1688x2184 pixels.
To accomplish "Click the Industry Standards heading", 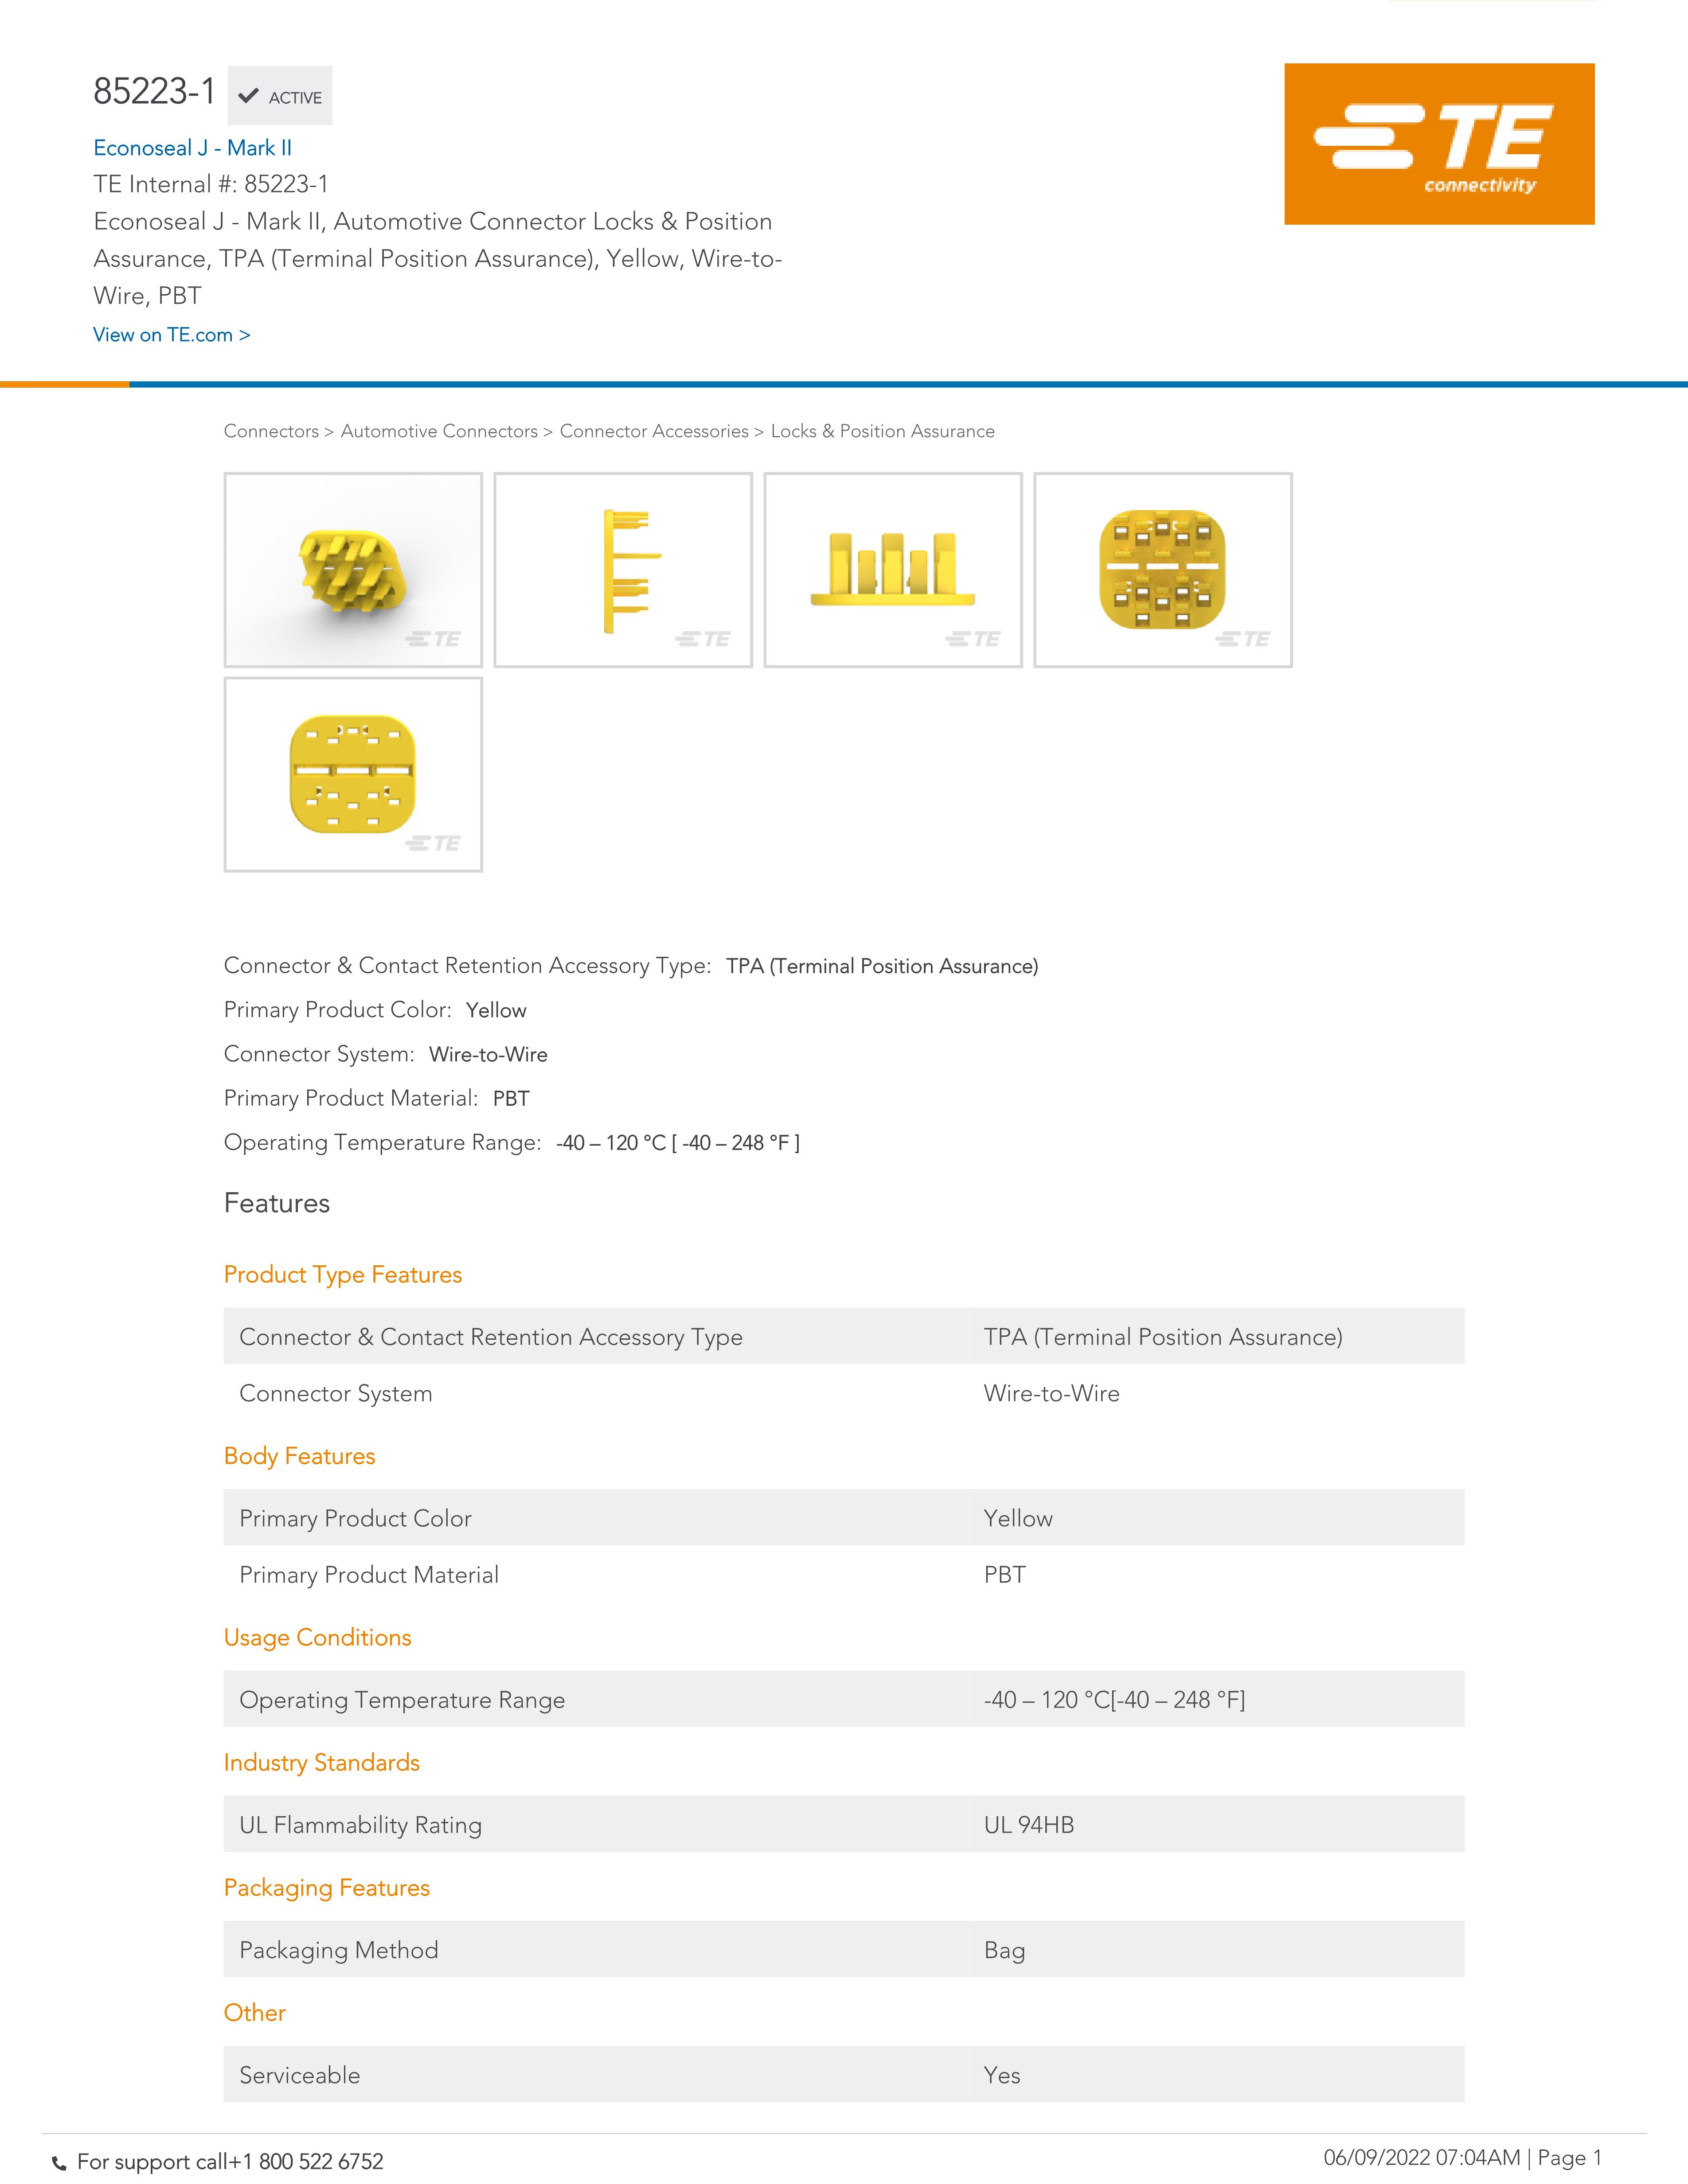I will click(x=322, y=1763).
